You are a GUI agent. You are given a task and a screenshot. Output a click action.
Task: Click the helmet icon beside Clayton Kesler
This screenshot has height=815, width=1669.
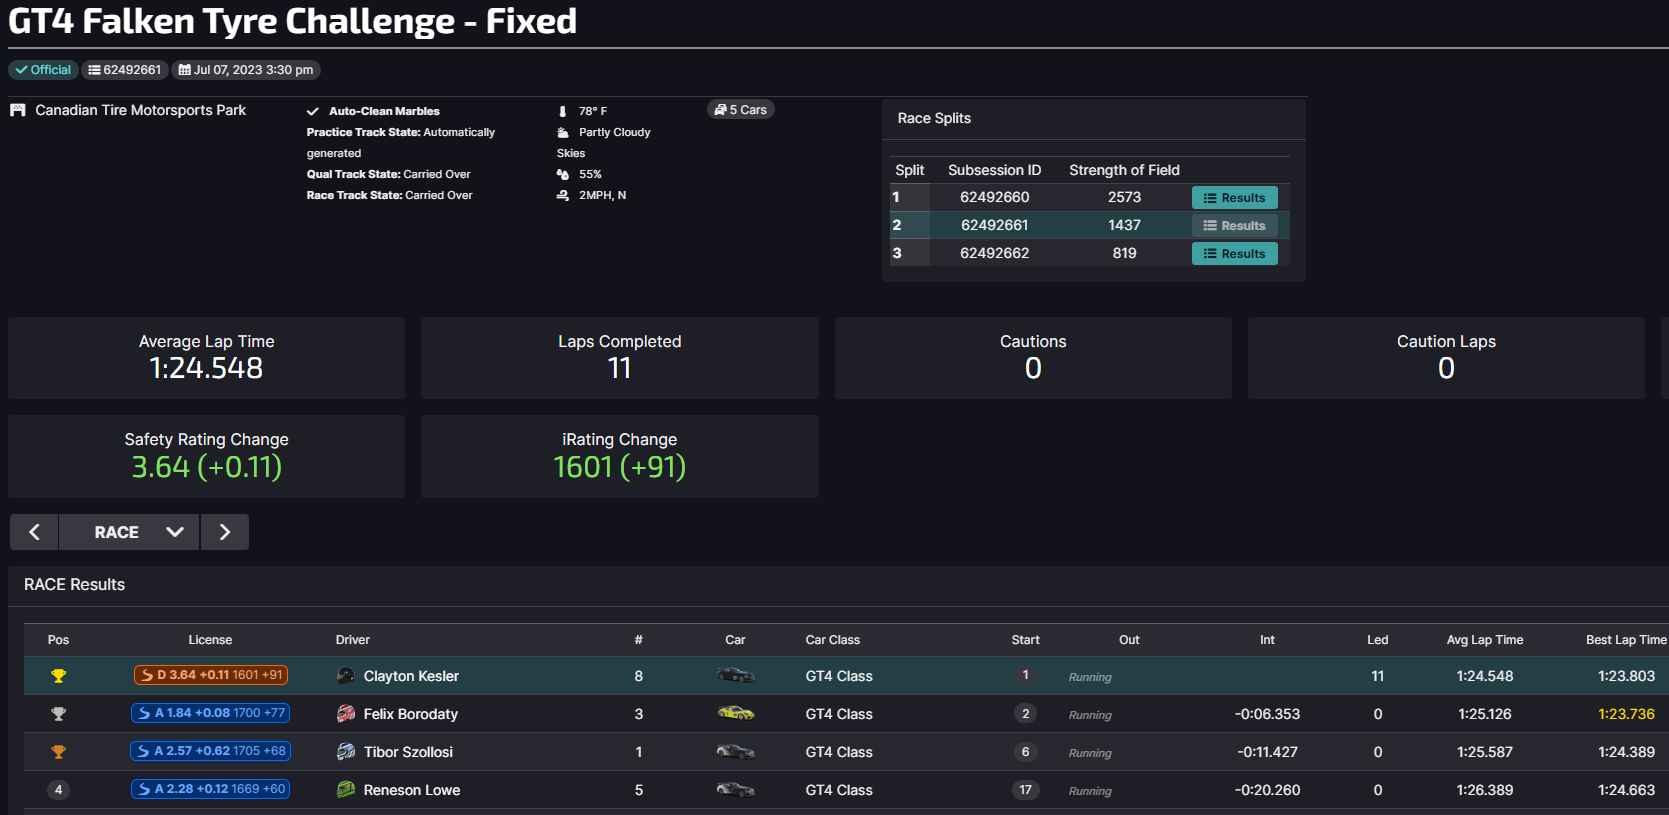tap(346, 676)
